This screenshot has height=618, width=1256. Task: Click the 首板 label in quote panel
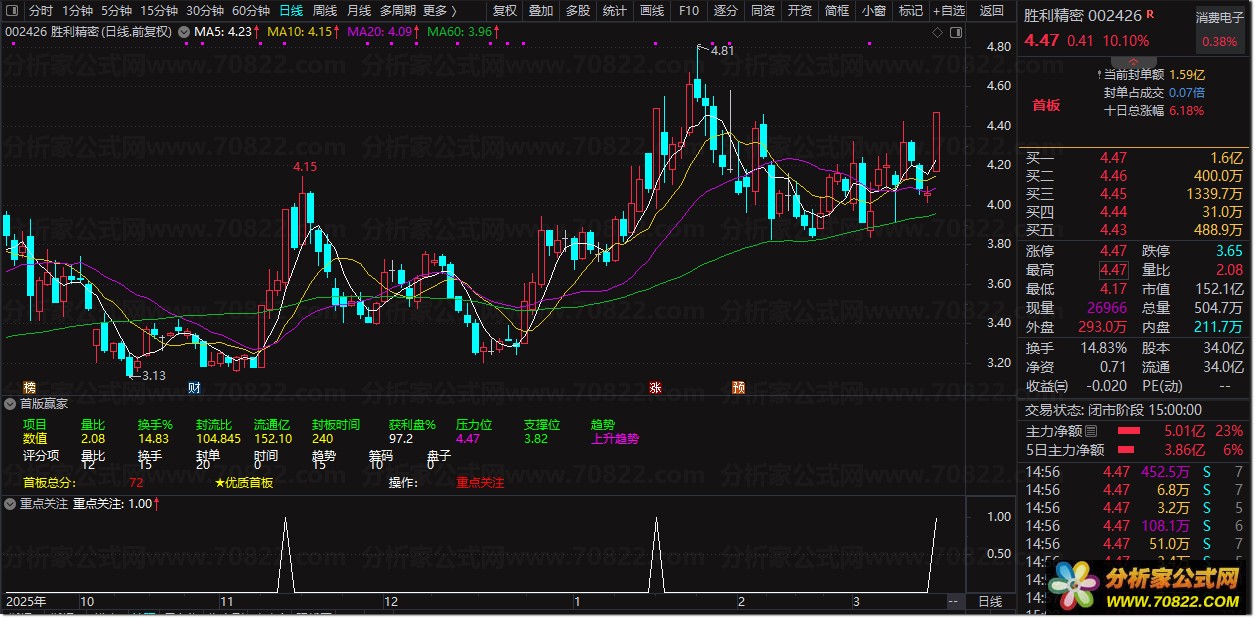[x=1046, y=105]
